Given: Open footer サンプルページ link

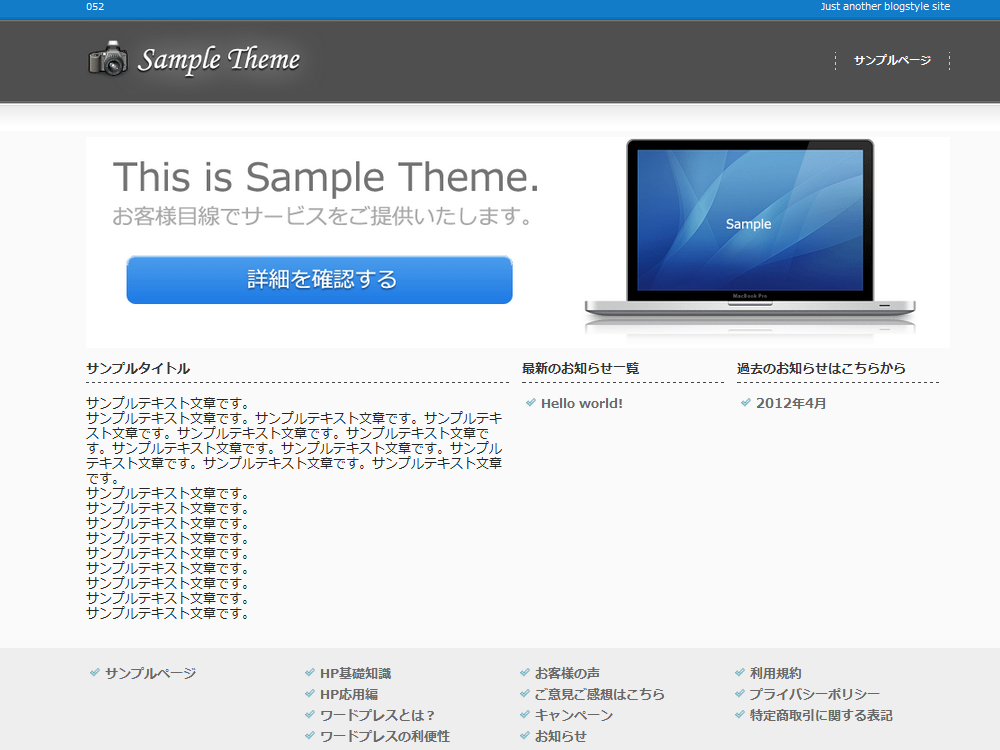Looking at the screenshot, I should (x=151, y=673).
